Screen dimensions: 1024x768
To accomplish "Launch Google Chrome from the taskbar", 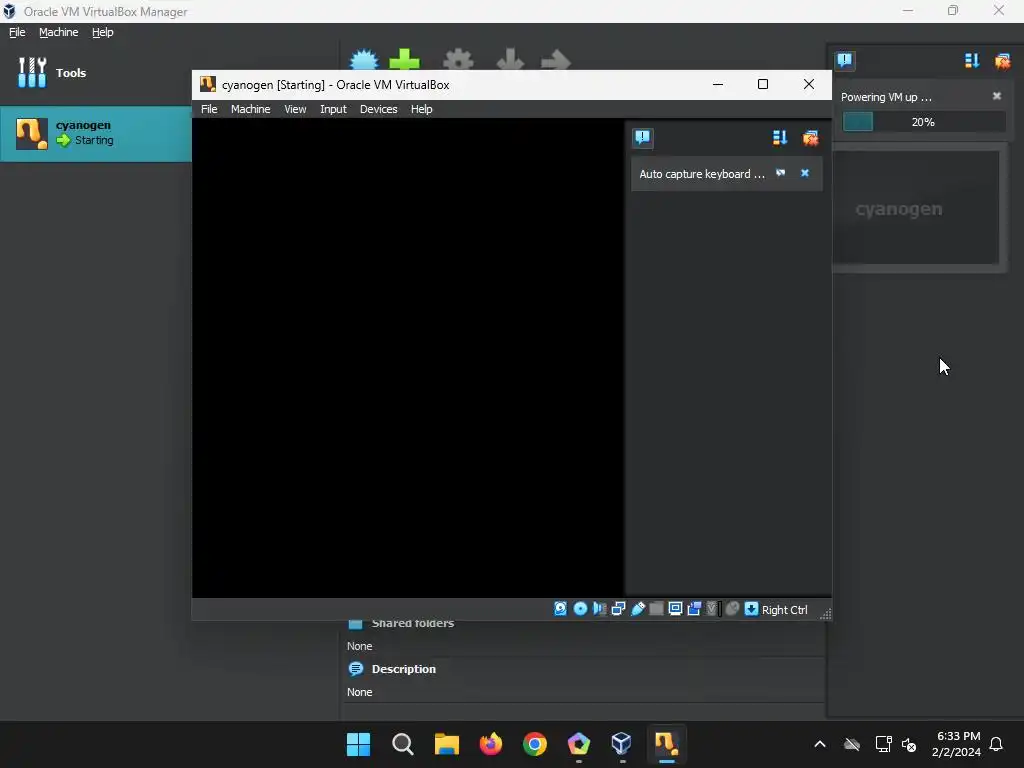I will coord(535,744).
